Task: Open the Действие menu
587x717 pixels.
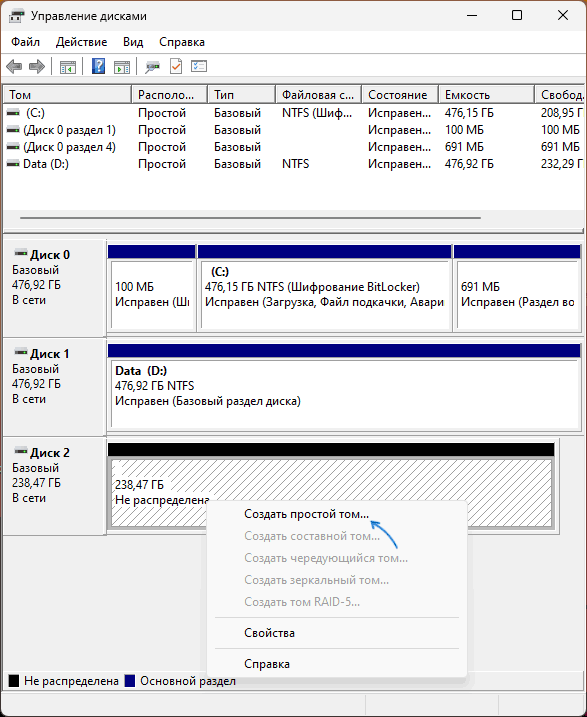Action: [x=81, y=42]
